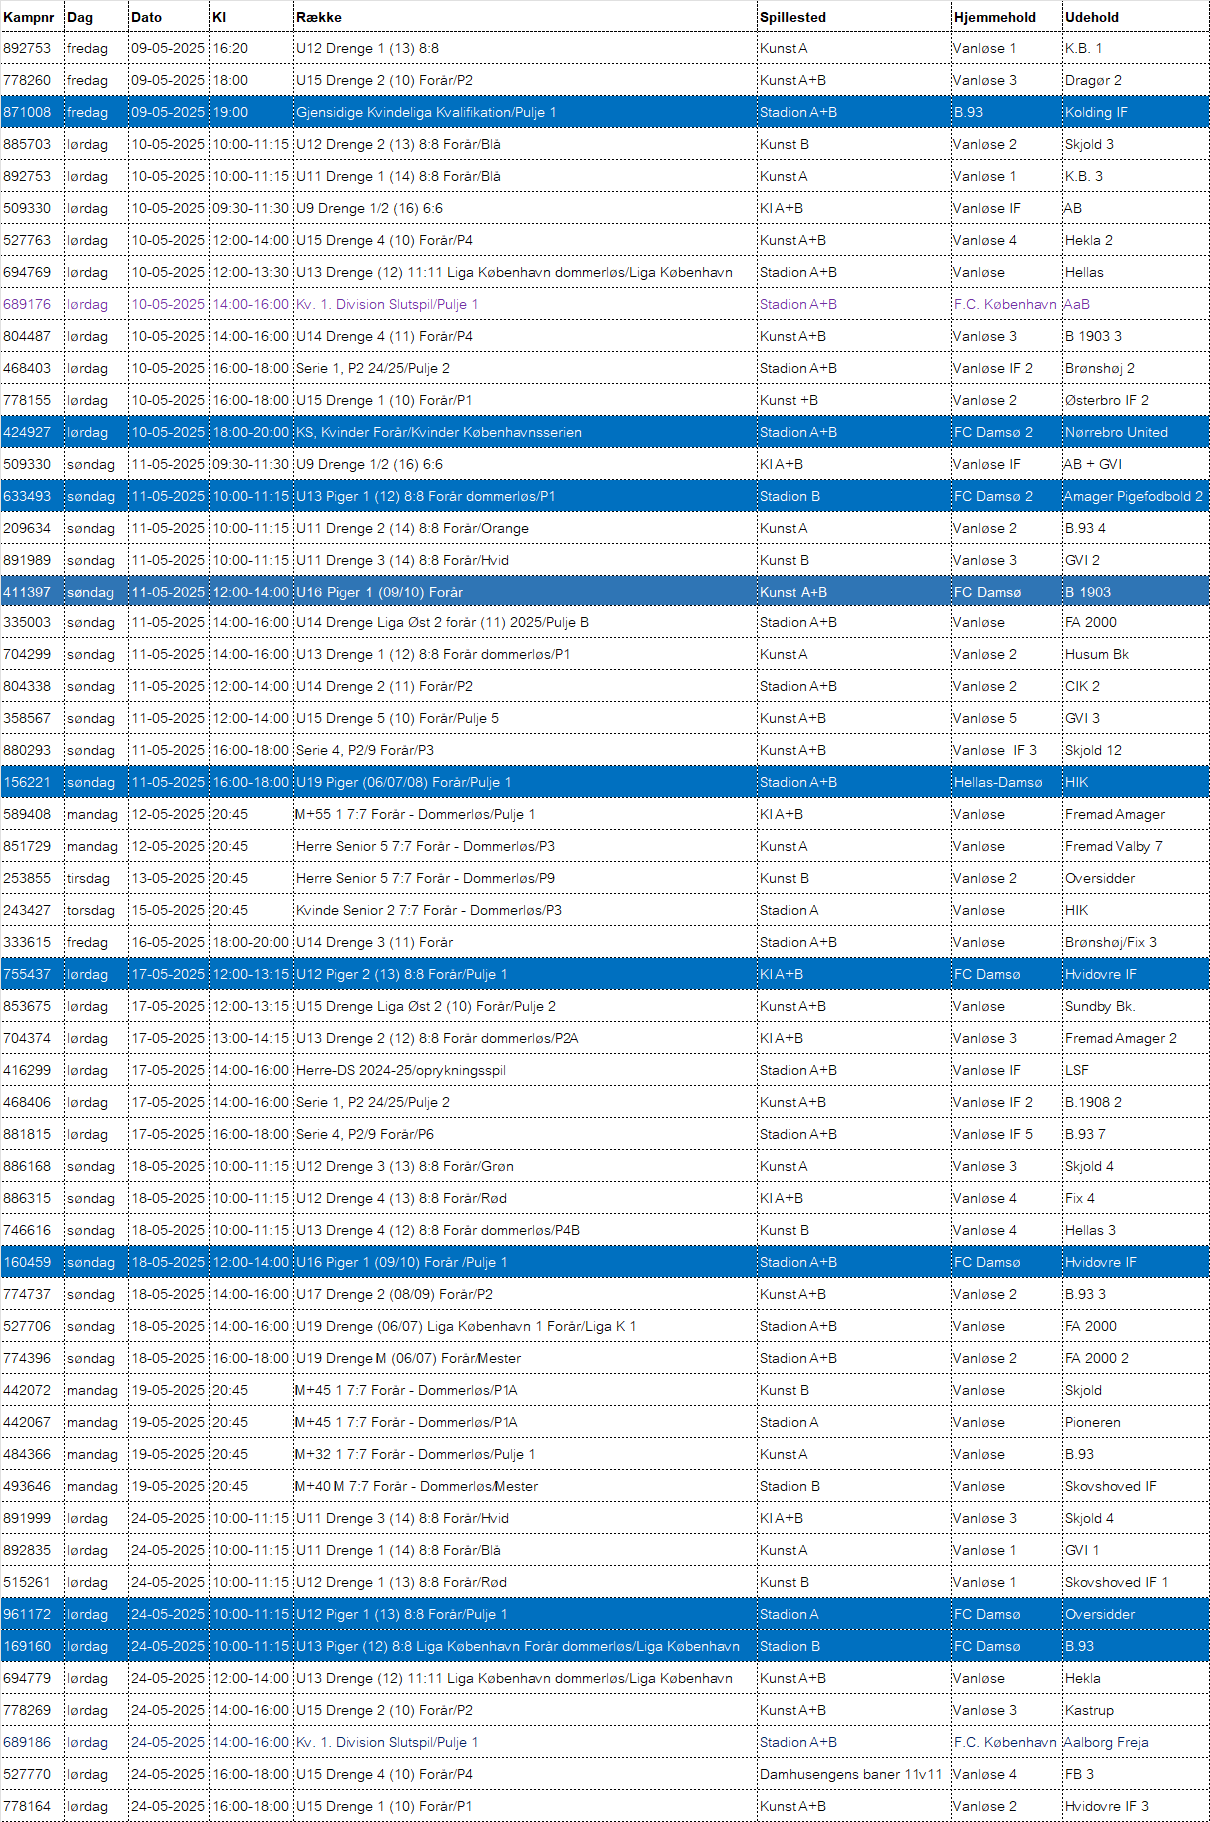The image size is (1210, 1822).
Task: Click the Dag column header
Action: point(80,17)
